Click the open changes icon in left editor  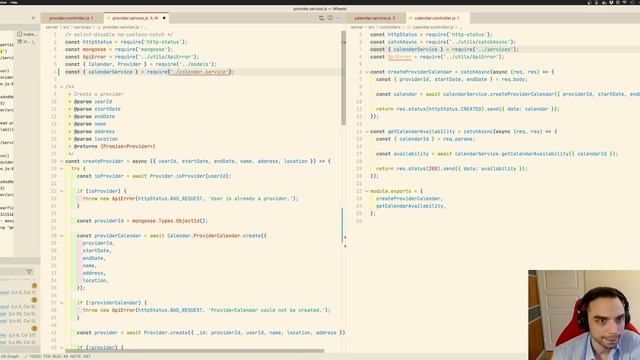[321, 18]
